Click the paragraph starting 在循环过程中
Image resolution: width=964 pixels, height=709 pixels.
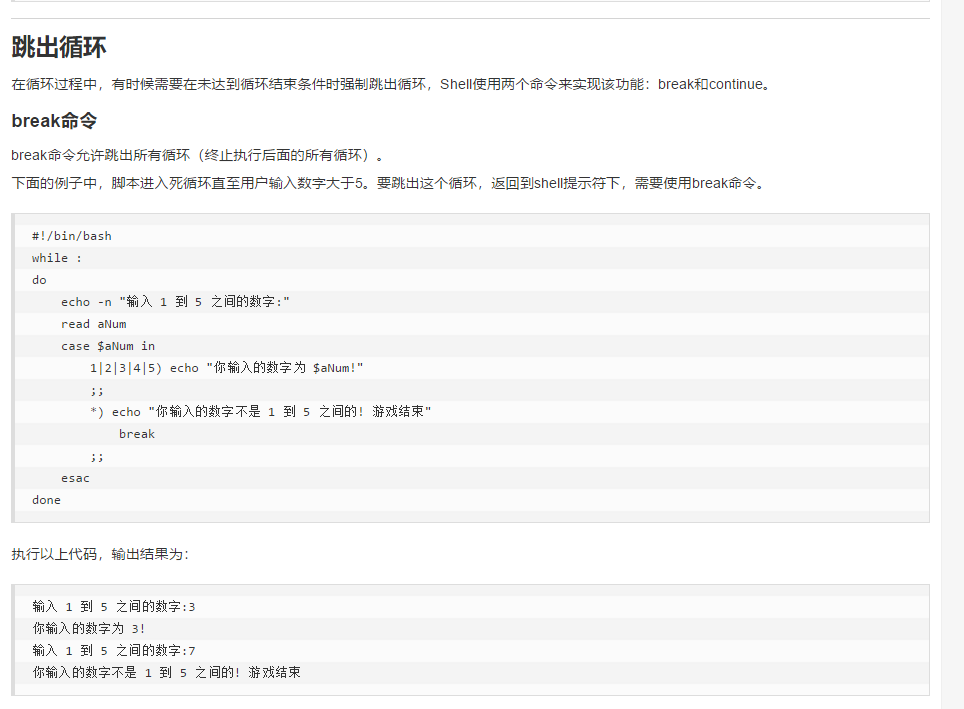391,84
